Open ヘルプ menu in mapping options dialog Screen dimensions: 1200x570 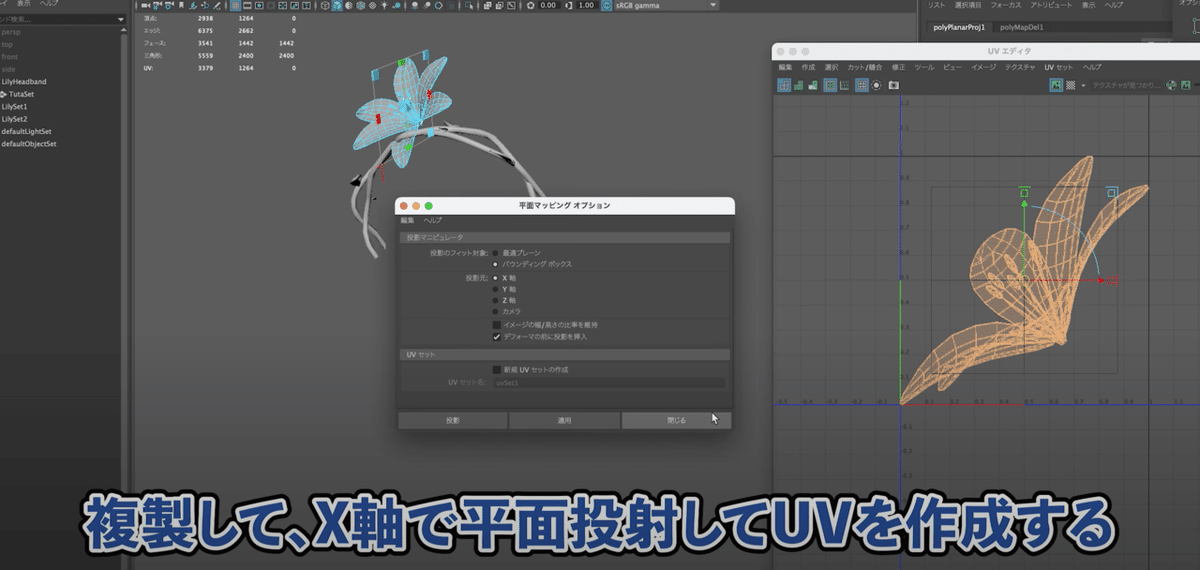coord(432,220)
